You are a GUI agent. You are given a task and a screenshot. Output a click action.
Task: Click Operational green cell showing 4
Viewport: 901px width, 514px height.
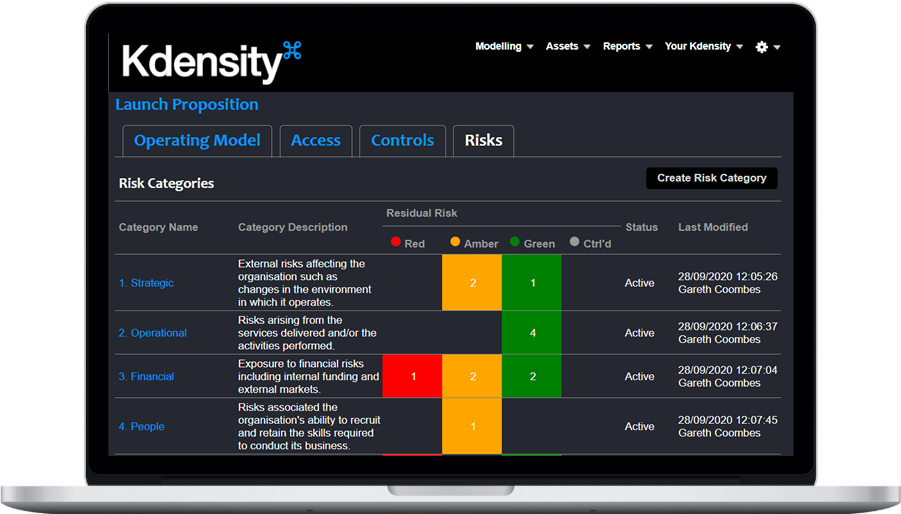(532, 333)
